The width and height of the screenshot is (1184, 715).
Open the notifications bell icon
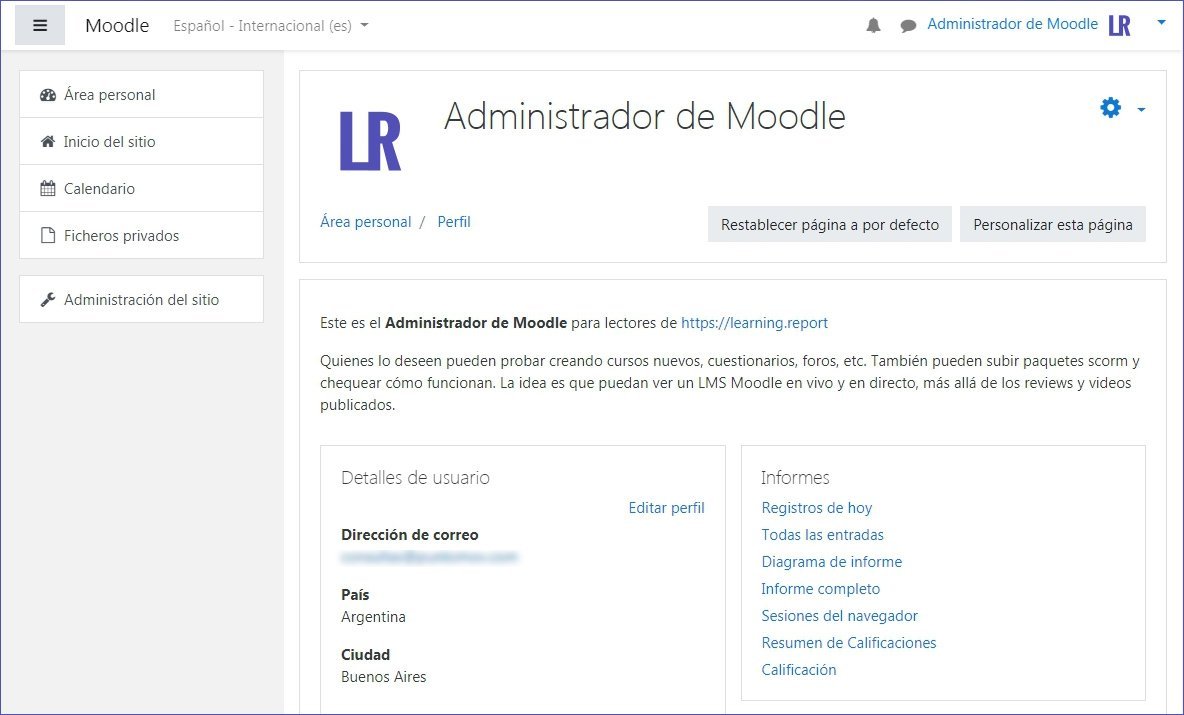coord(873,26)
